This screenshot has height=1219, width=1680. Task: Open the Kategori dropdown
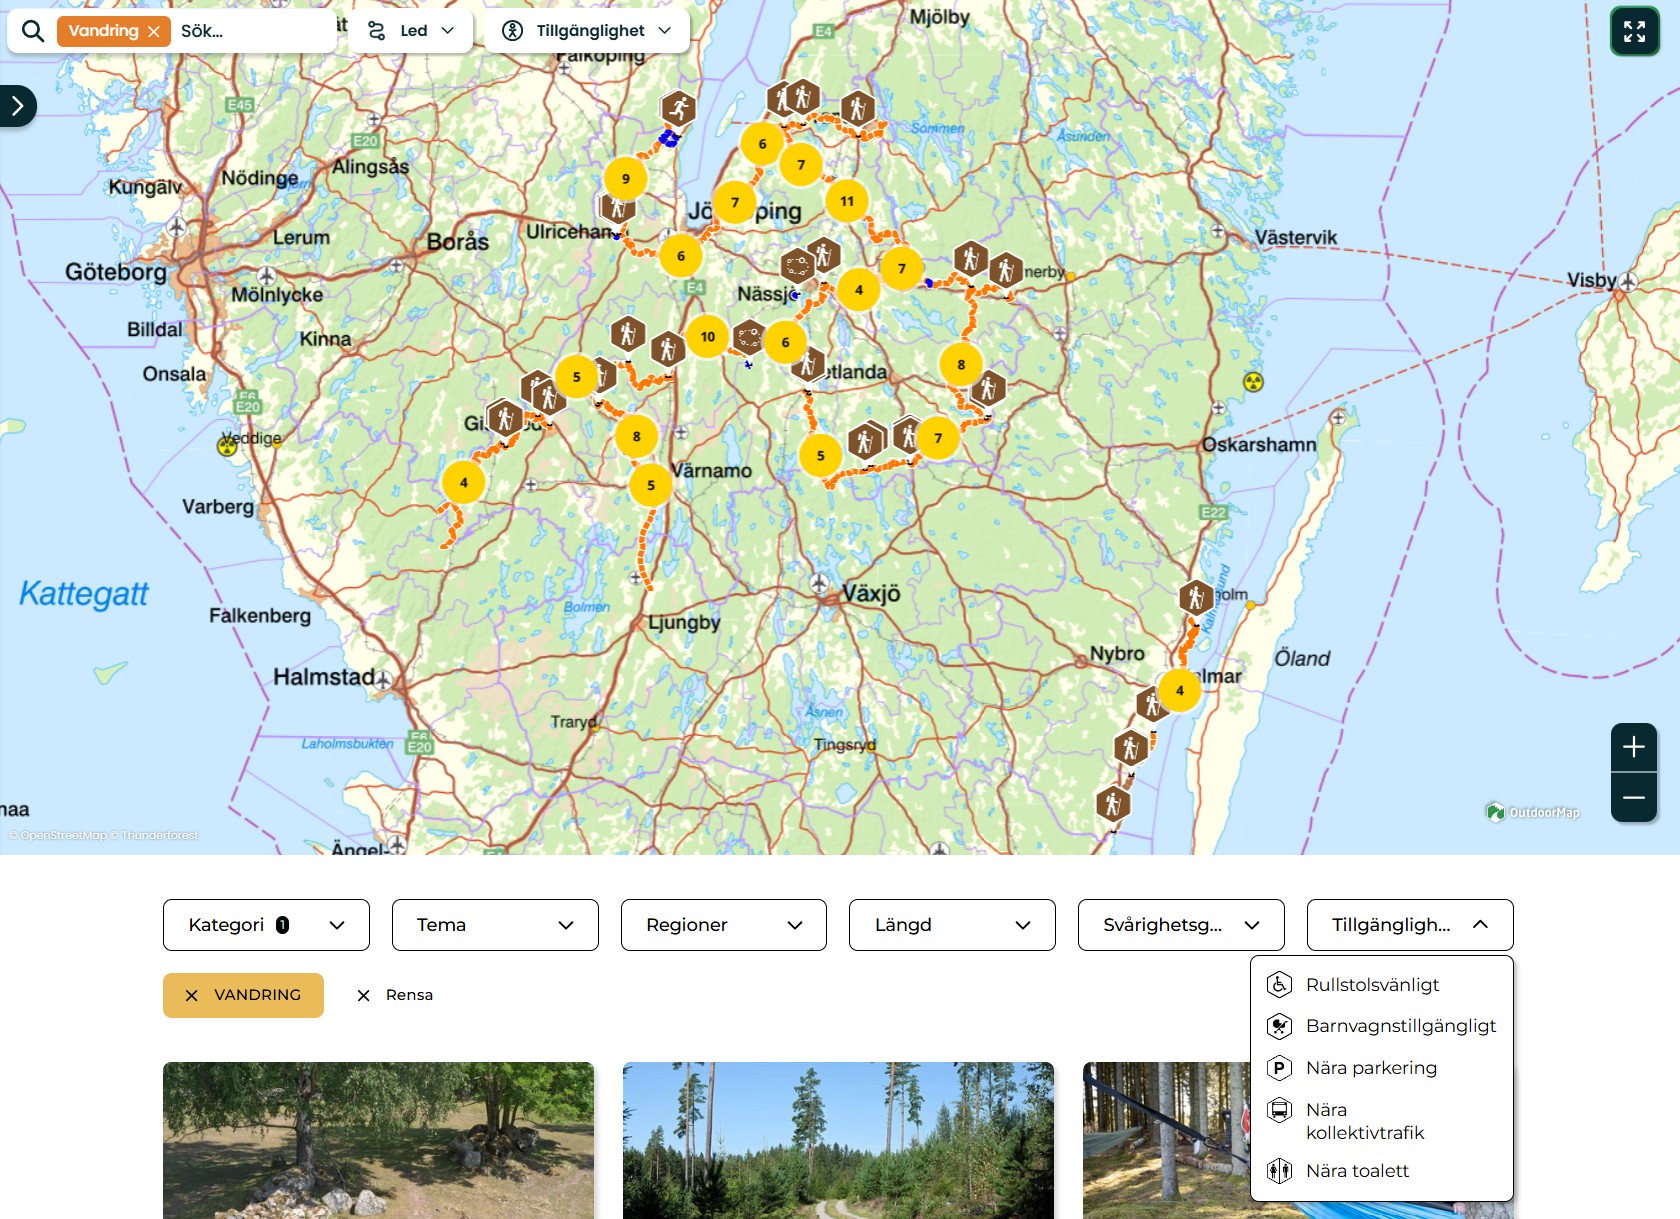coord(266,925)
